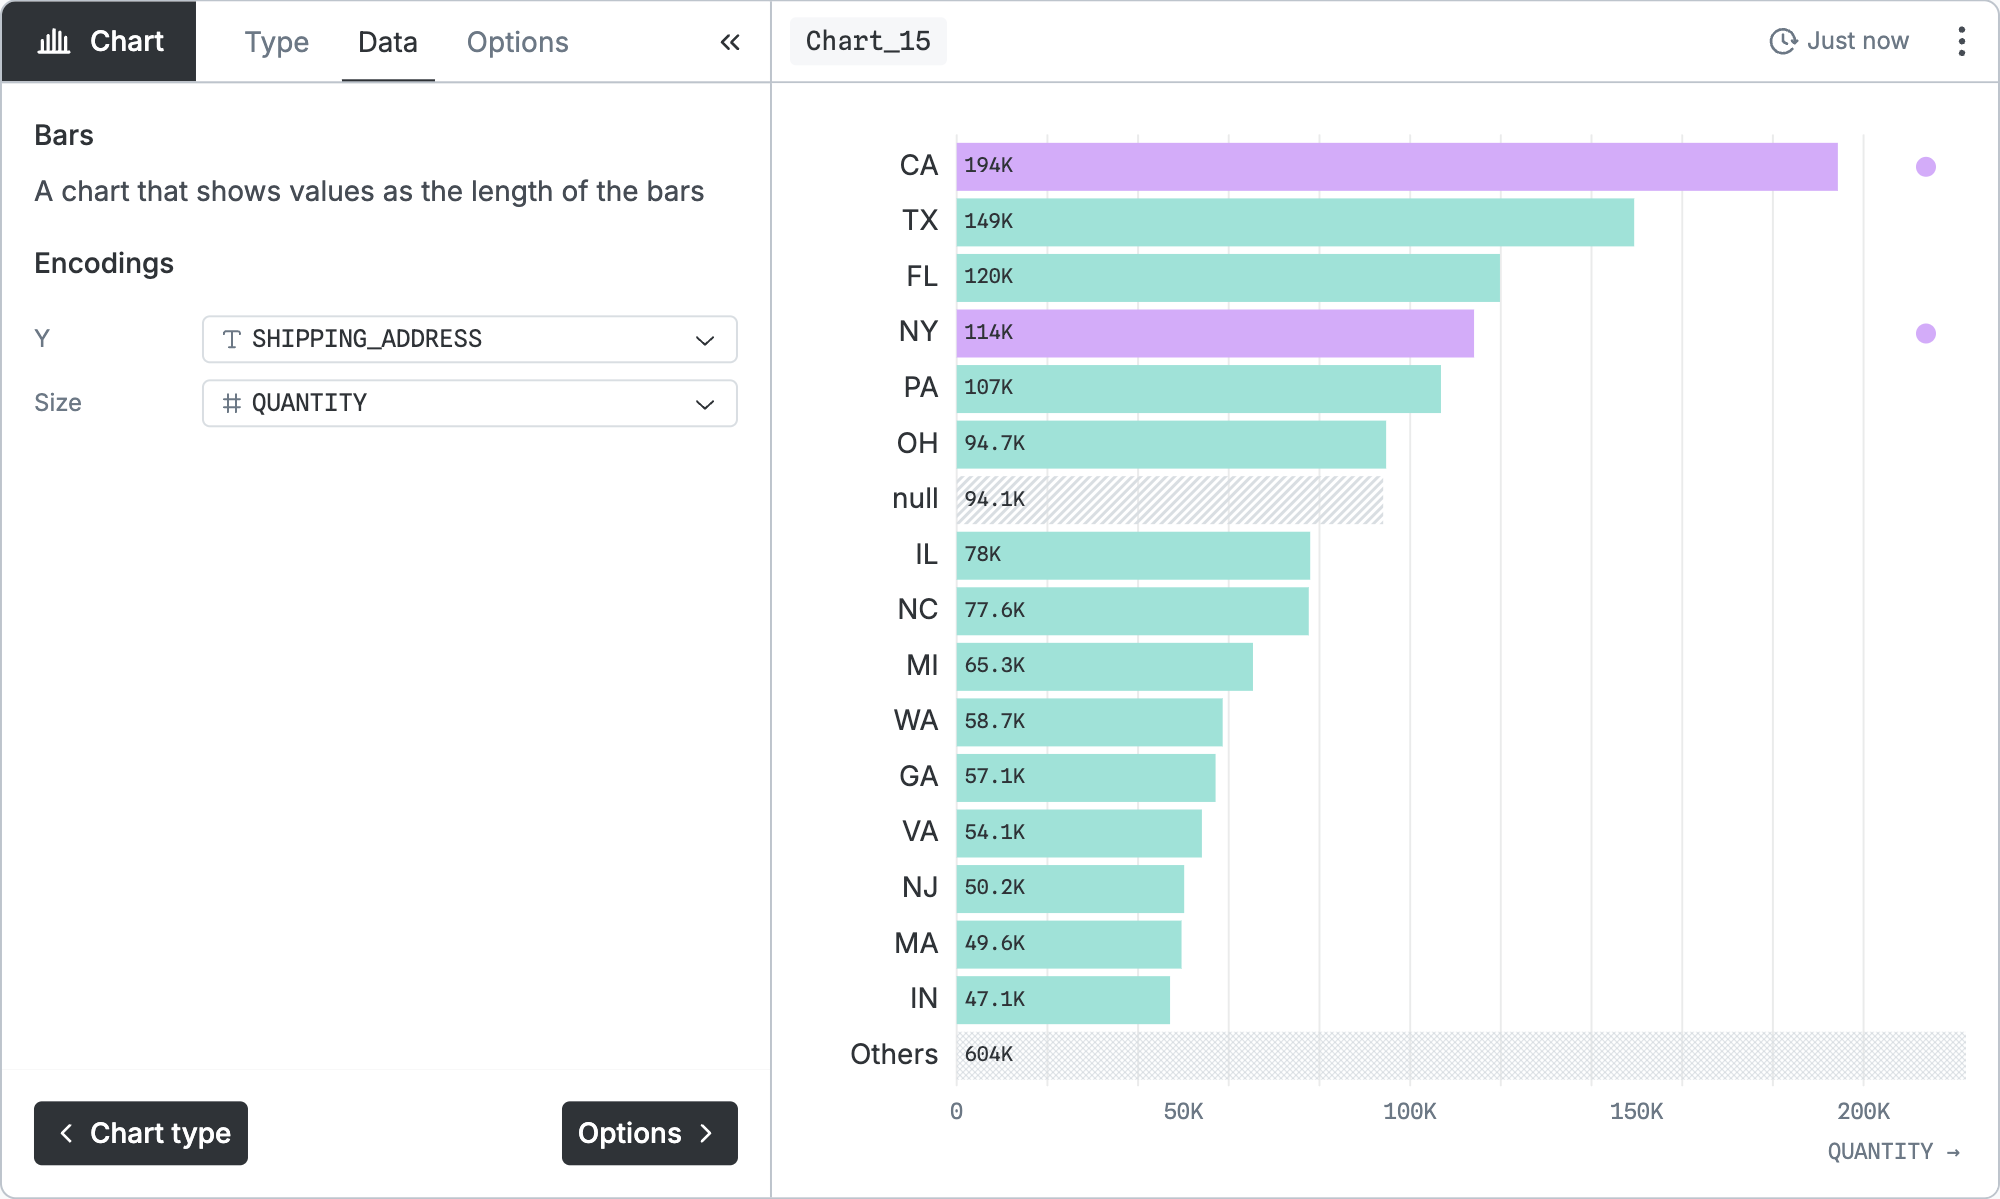2000x1199 pixels.
Task: Collapse the side panel with double chevron
Action: point(730,42)
